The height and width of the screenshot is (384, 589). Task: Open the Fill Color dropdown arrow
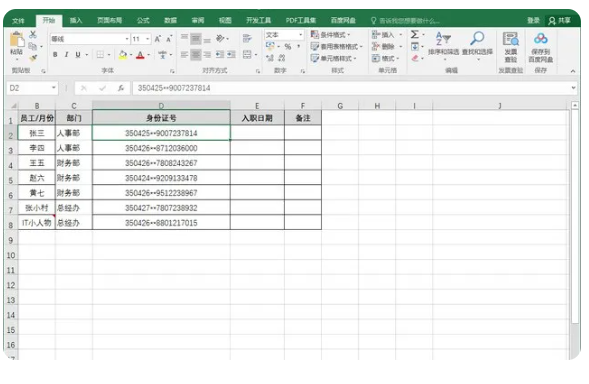pos(131,55)
